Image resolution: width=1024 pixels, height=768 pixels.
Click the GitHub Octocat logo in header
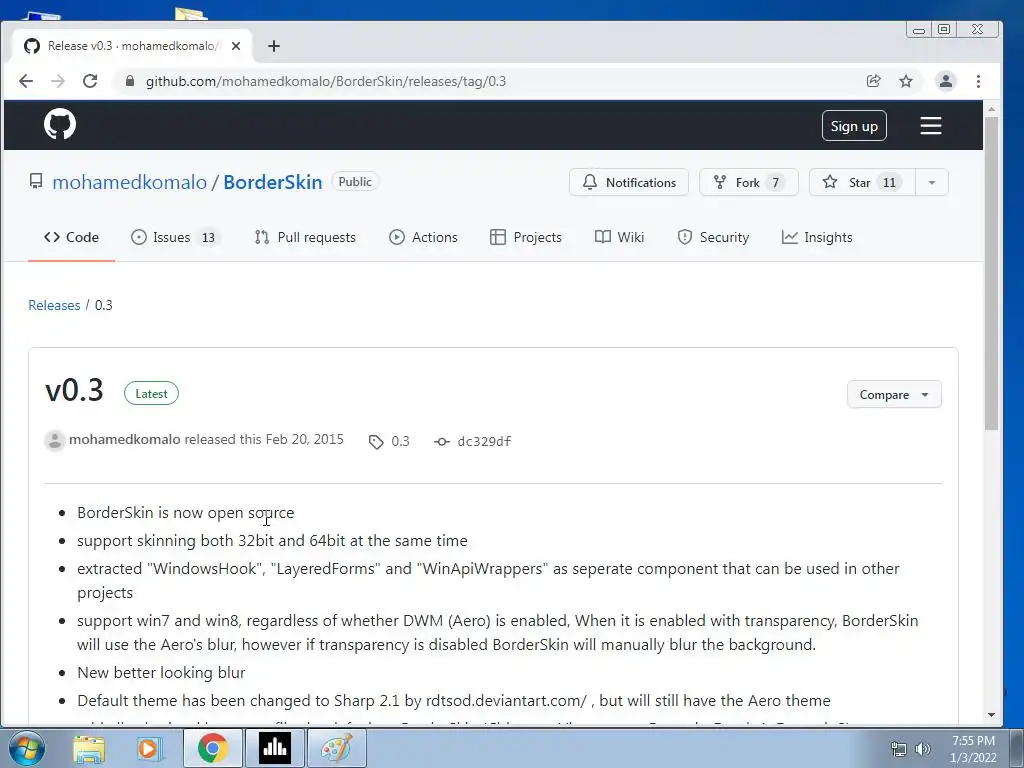[60, 124]
